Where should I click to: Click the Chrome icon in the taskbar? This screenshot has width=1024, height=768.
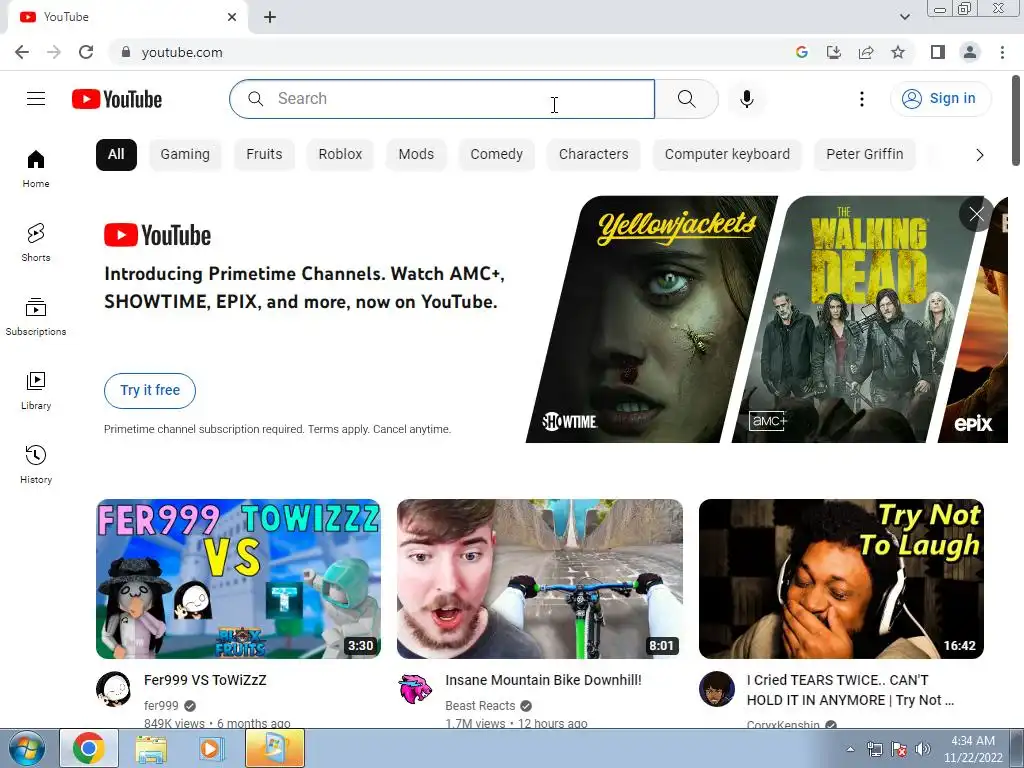point(89,748)
